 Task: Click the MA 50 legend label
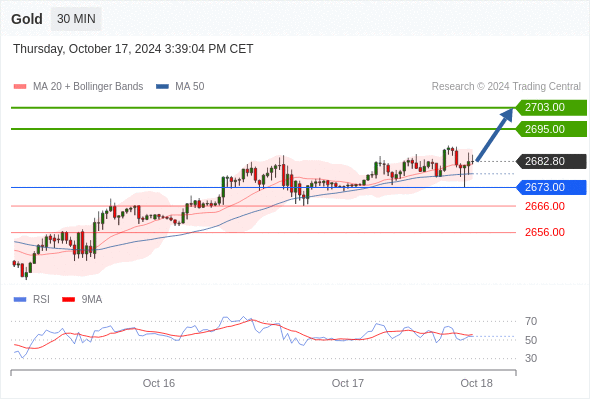tap(190, 87)
